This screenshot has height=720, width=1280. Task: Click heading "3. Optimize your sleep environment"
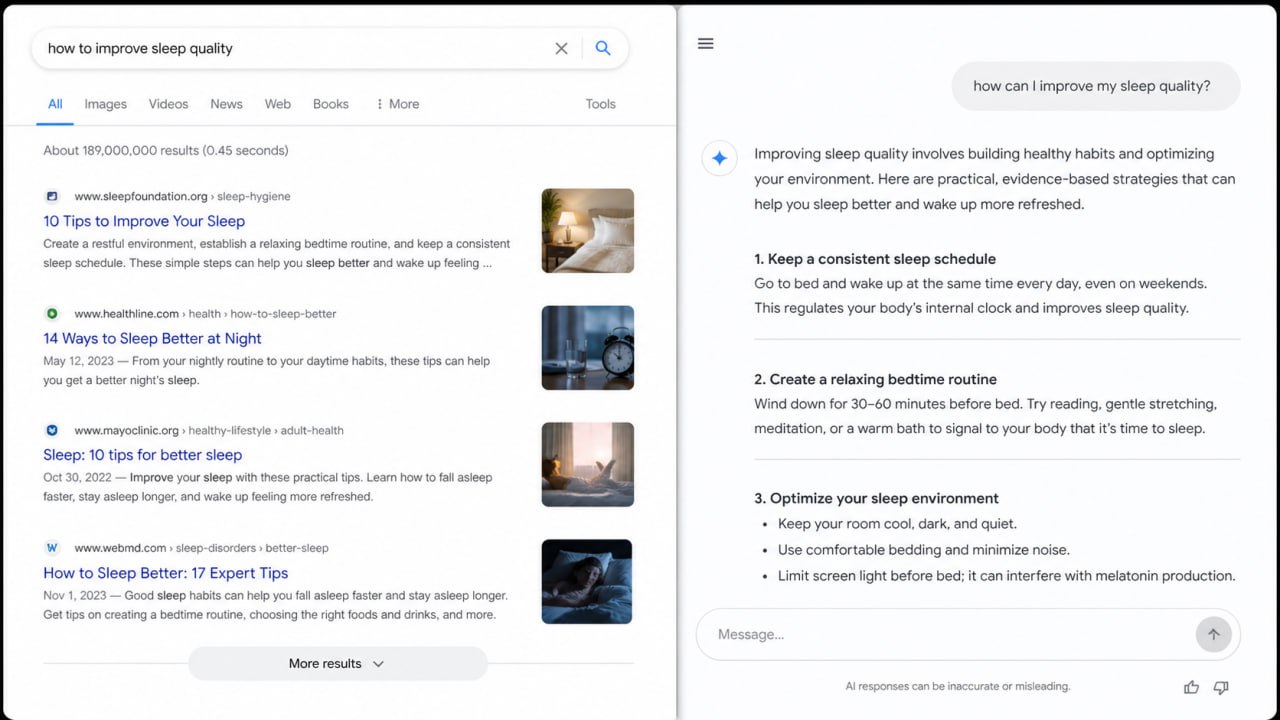coord(876,498)
